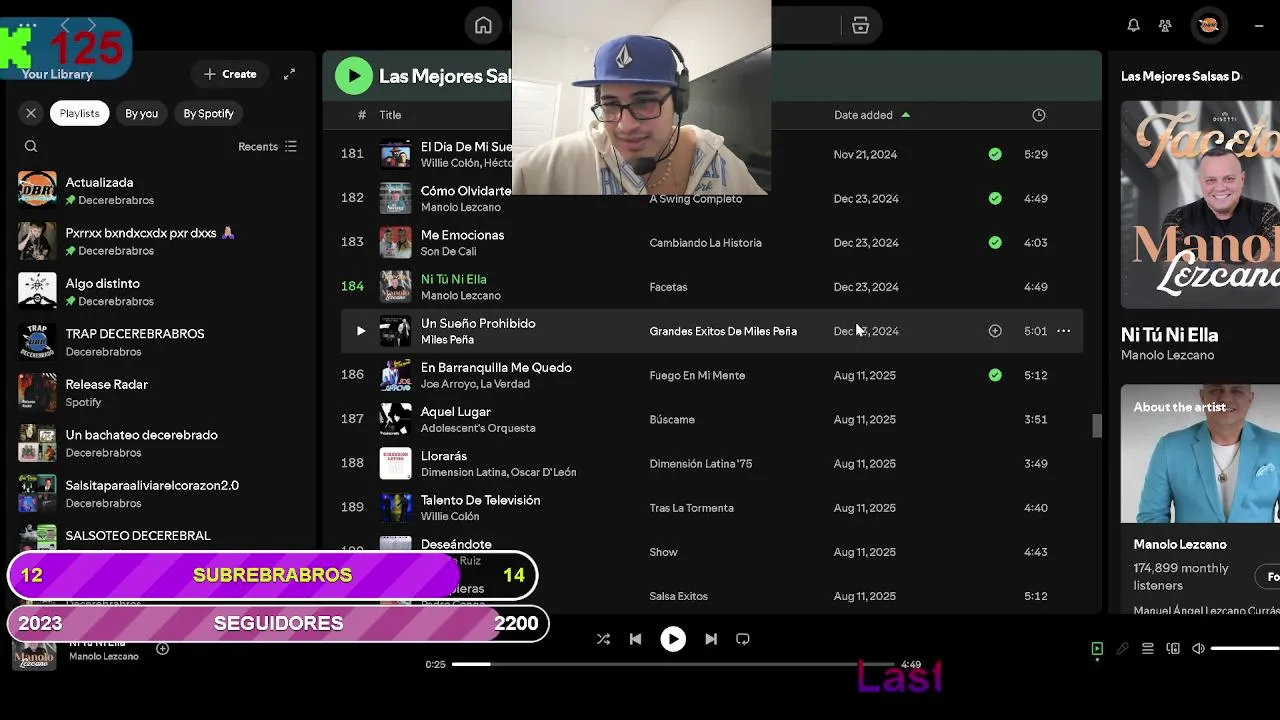Toggle repeat mode

coord(743,639)
